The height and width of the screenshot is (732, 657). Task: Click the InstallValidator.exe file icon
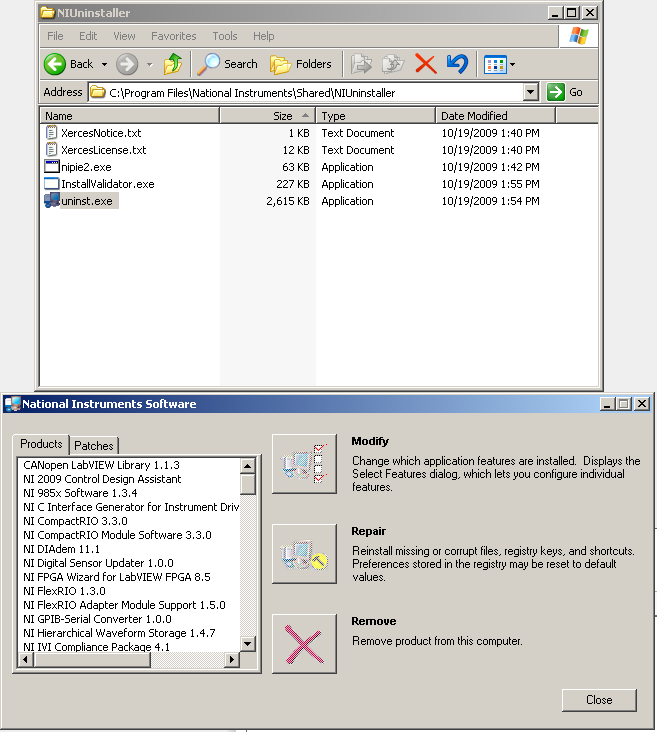coord(51,184)
